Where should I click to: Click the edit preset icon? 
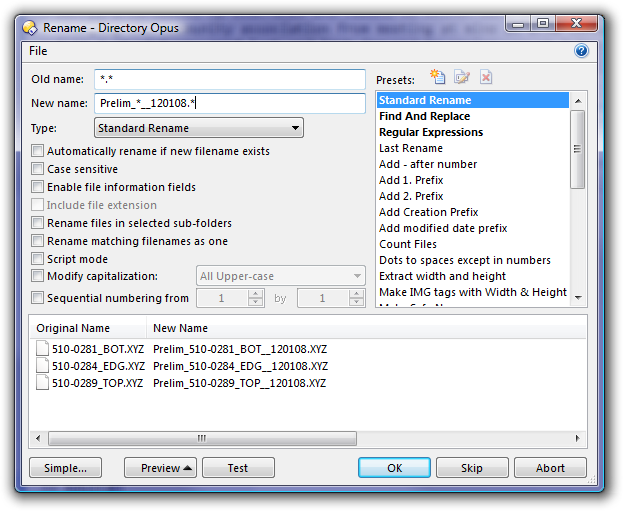point(461,77)
